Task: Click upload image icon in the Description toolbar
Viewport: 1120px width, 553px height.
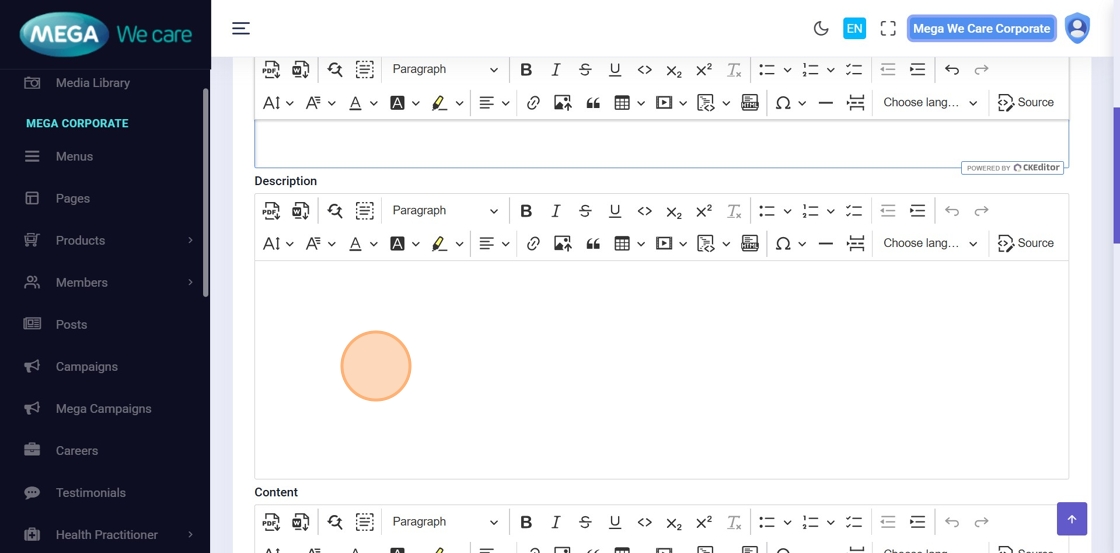Action: pyautogui.click(x=563, y=244)
